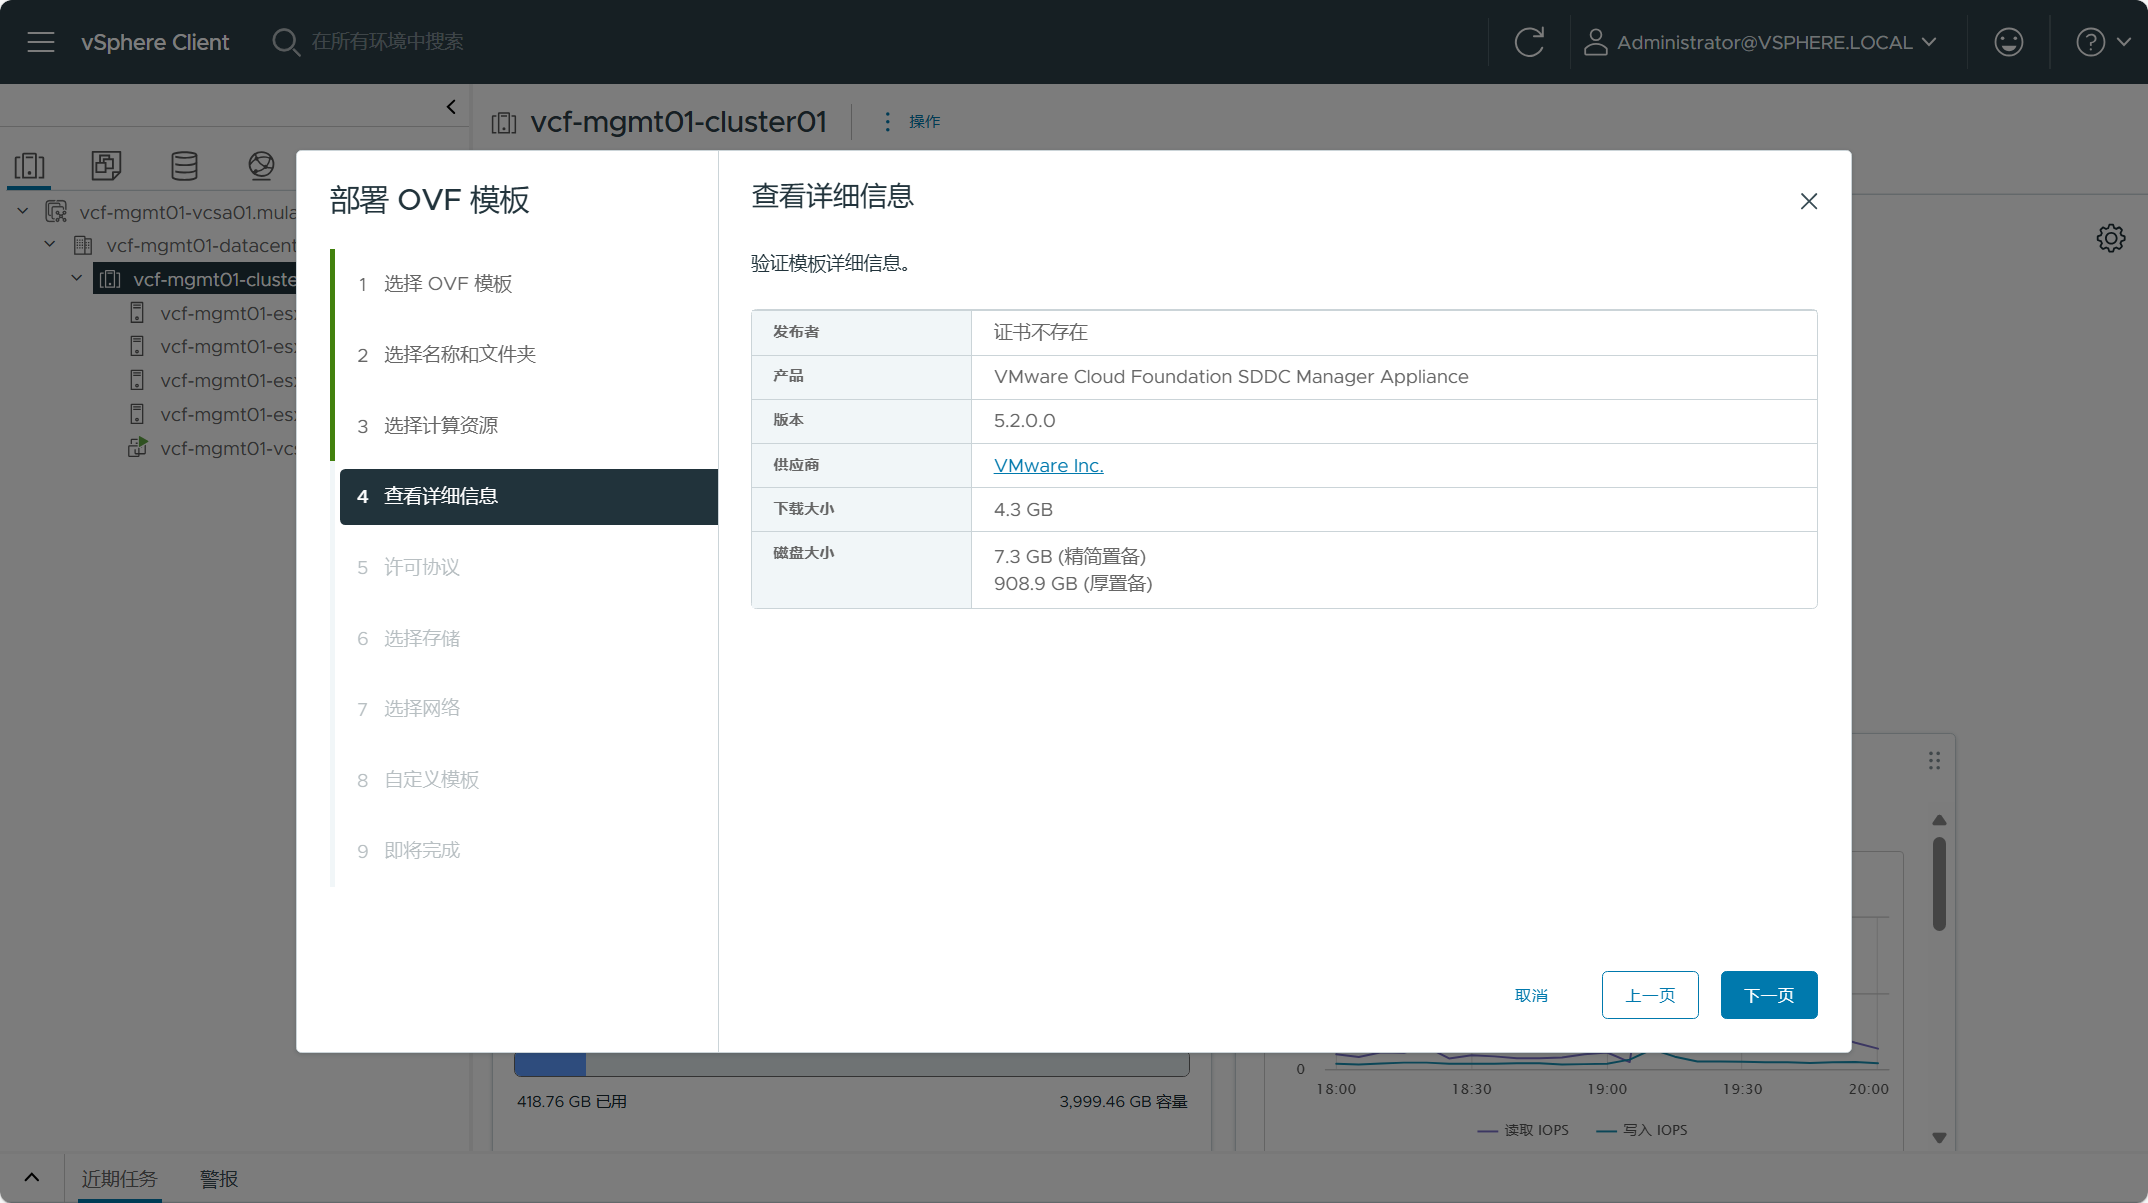
Task: Open the 近期任务 tab
Action: pos(119,1179)
